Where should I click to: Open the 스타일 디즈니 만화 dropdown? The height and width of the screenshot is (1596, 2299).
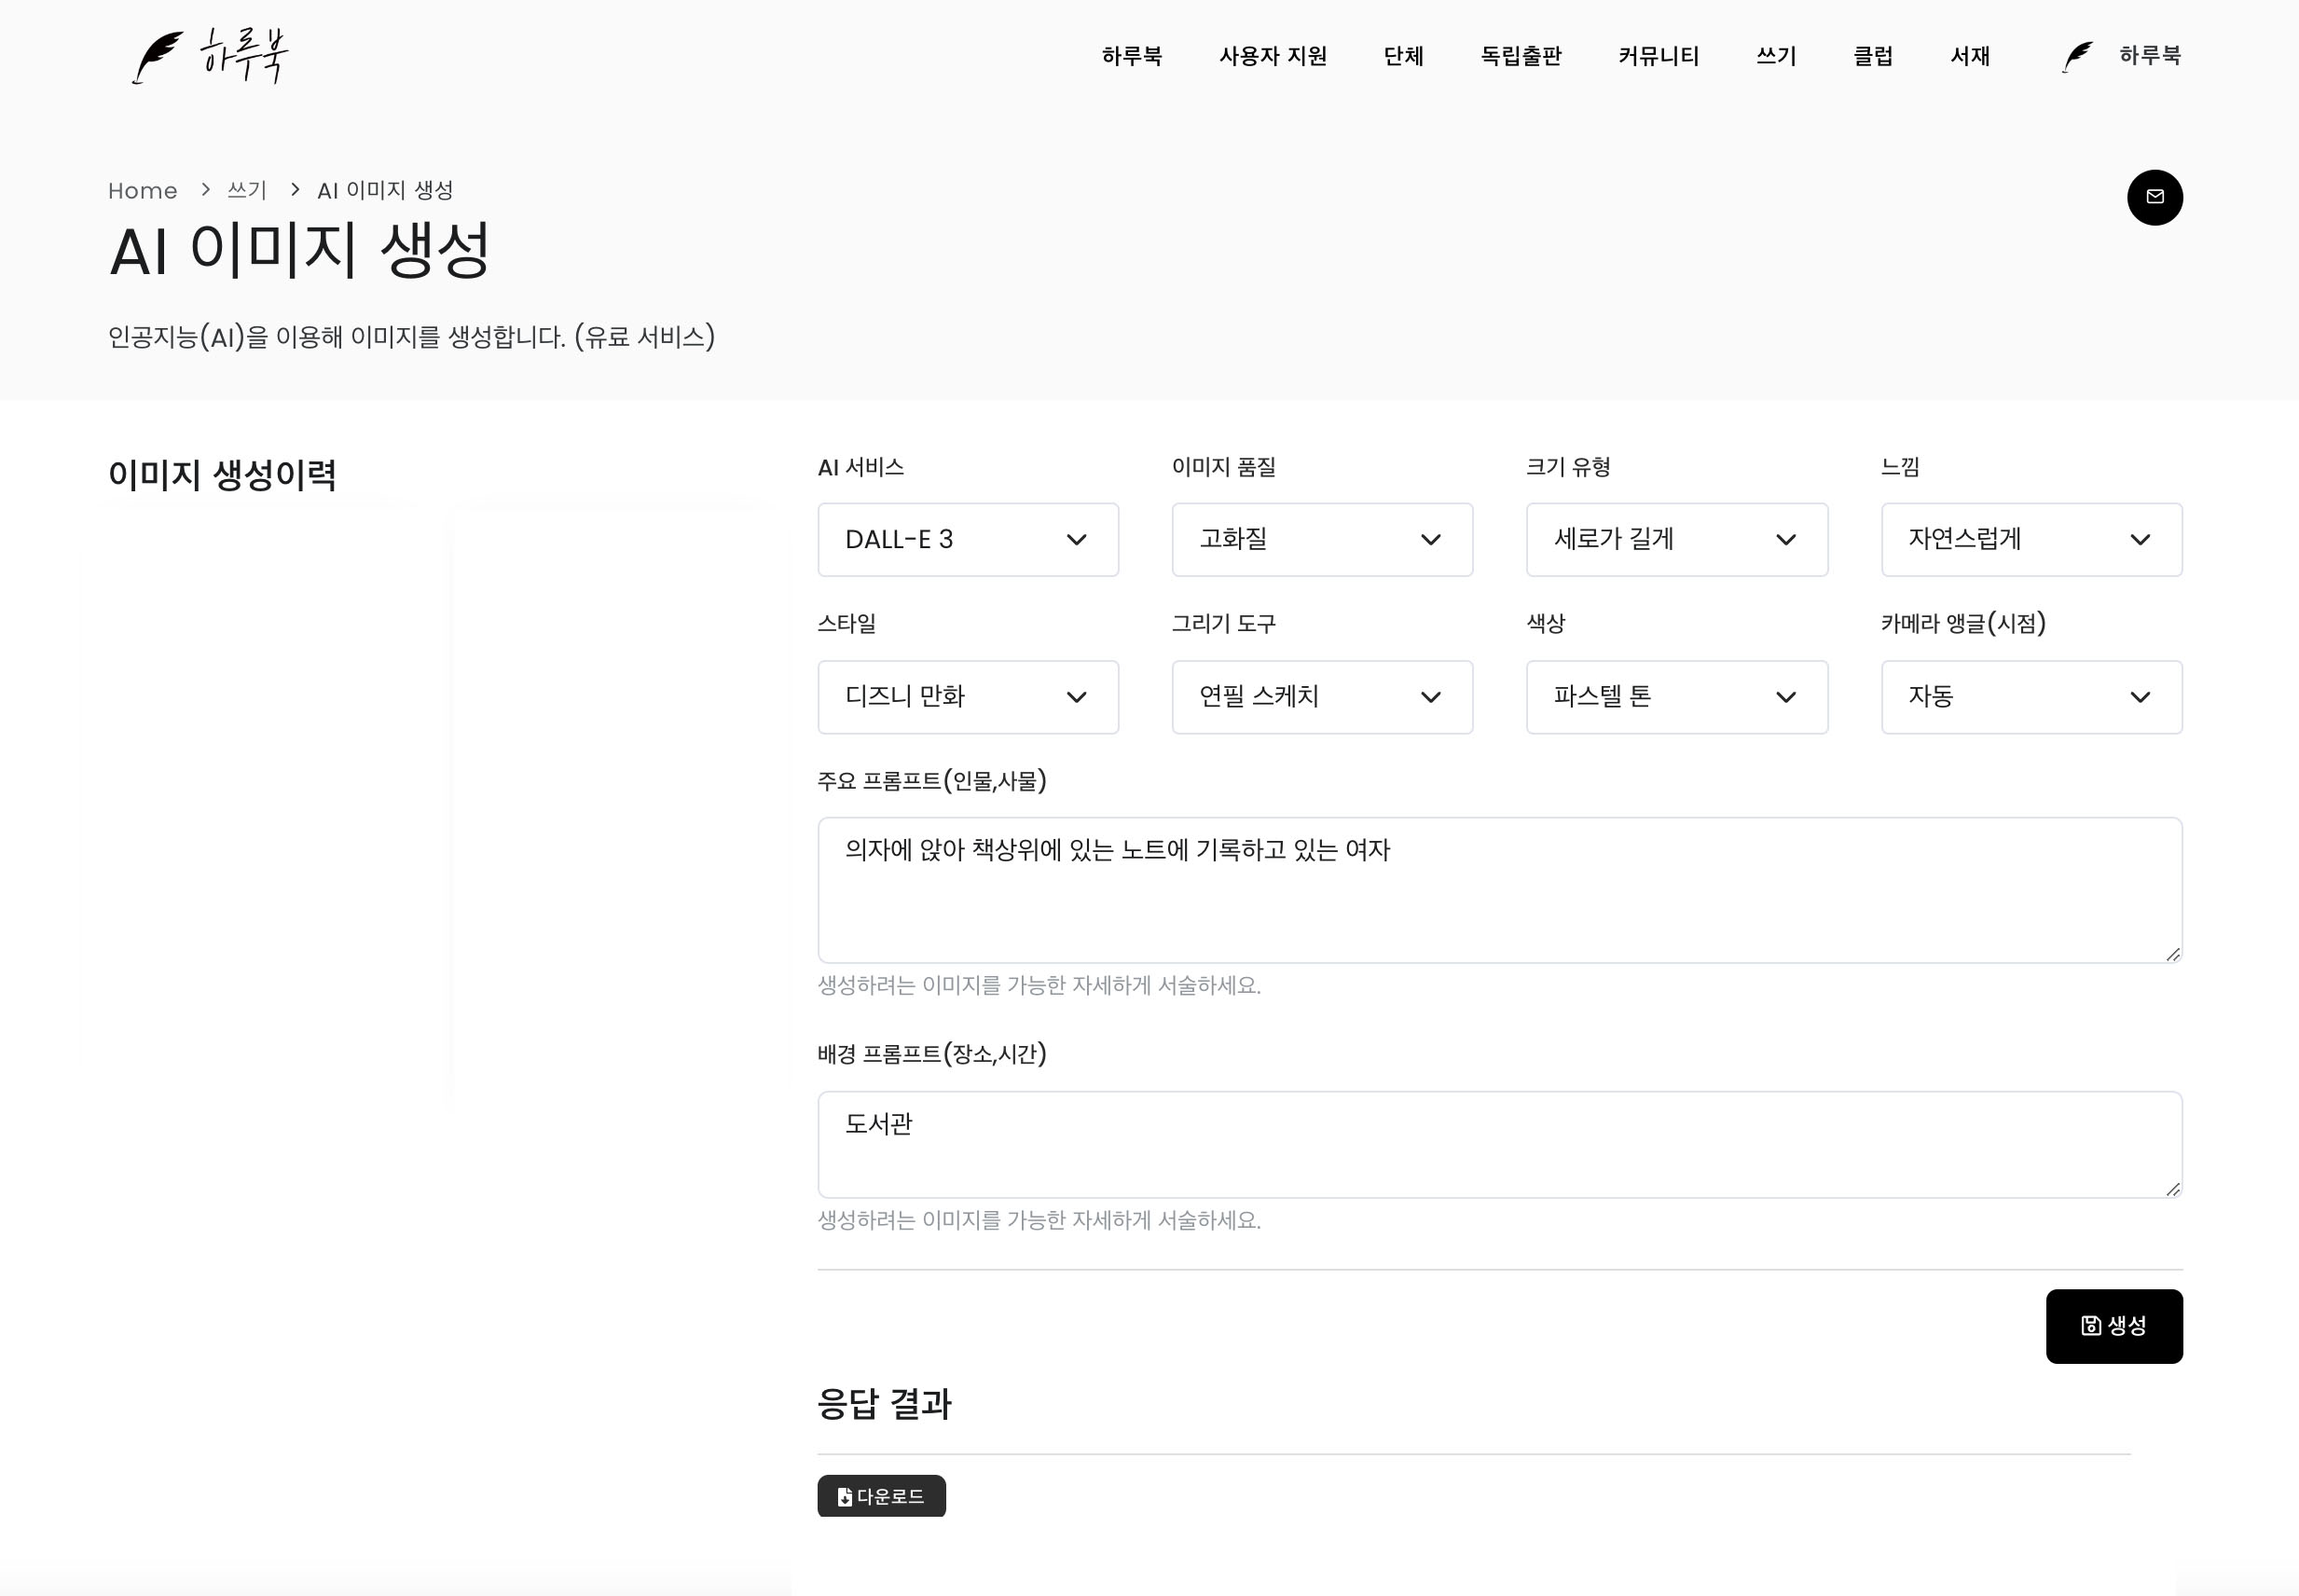(967, 697)
